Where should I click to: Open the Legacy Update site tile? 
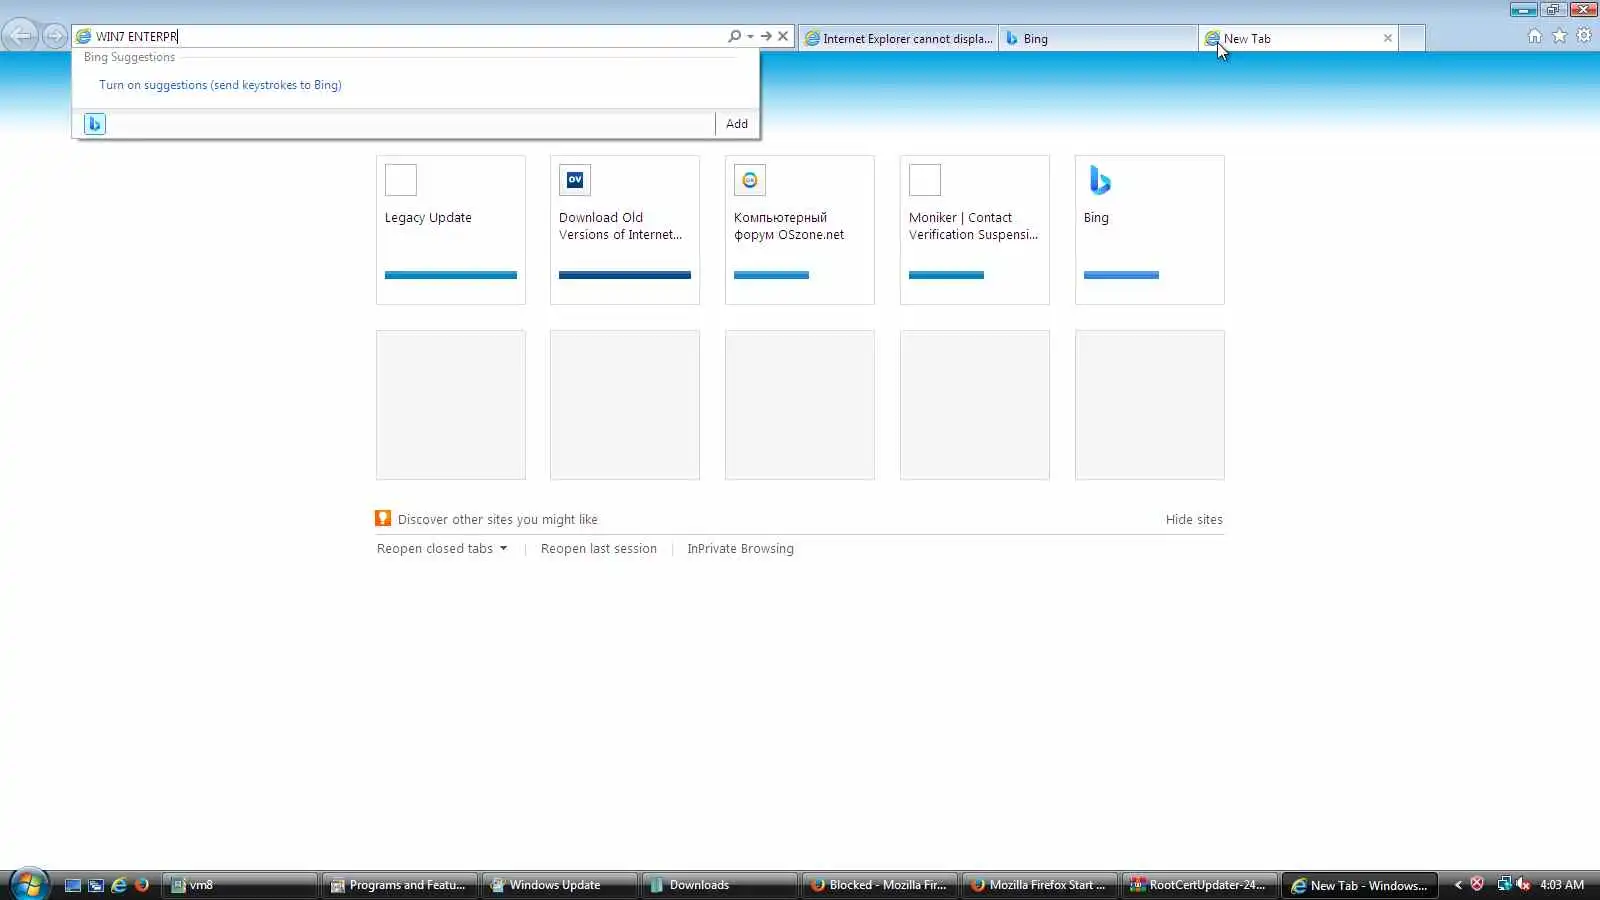pos(451,230)
